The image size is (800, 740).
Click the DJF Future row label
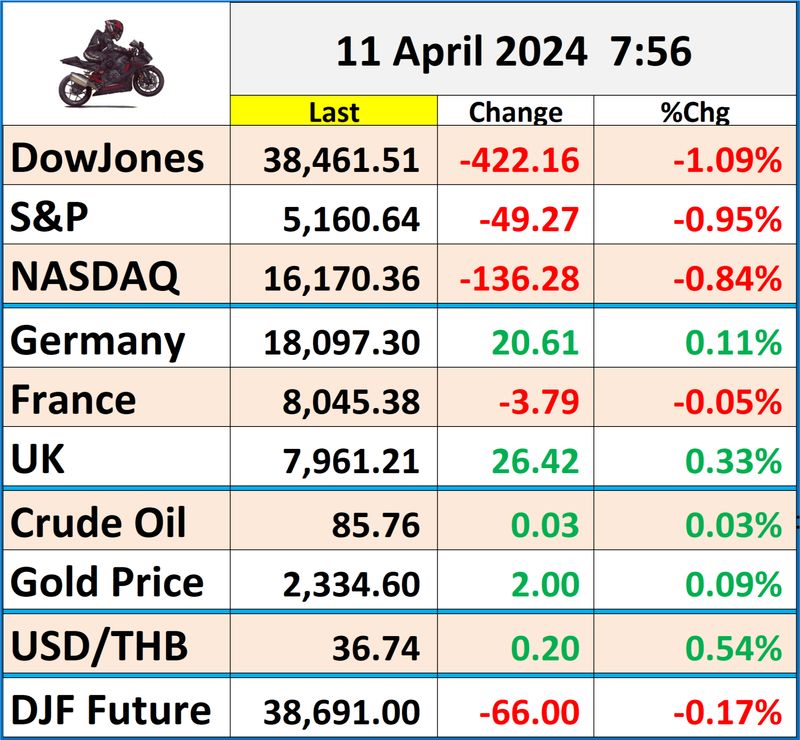(x=110, y=711)
